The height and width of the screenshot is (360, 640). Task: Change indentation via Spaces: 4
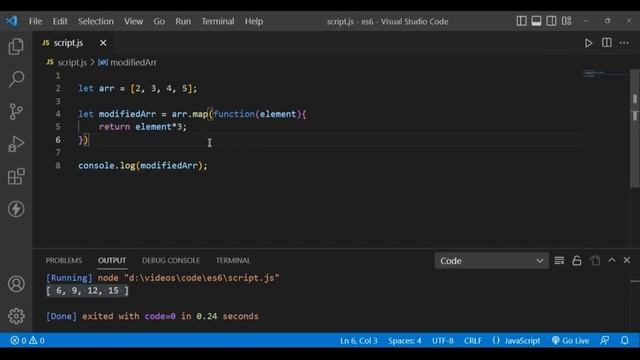click(405, 340)
